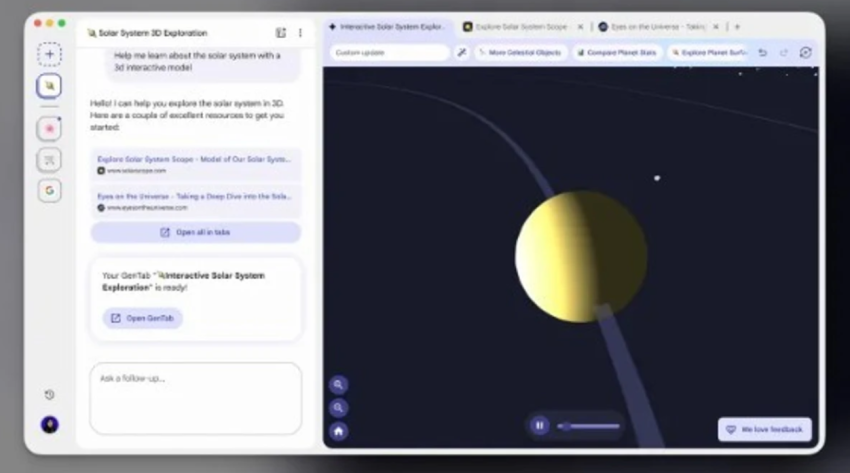Open the three-dot menu in chat header

click(x=300, y=33)
